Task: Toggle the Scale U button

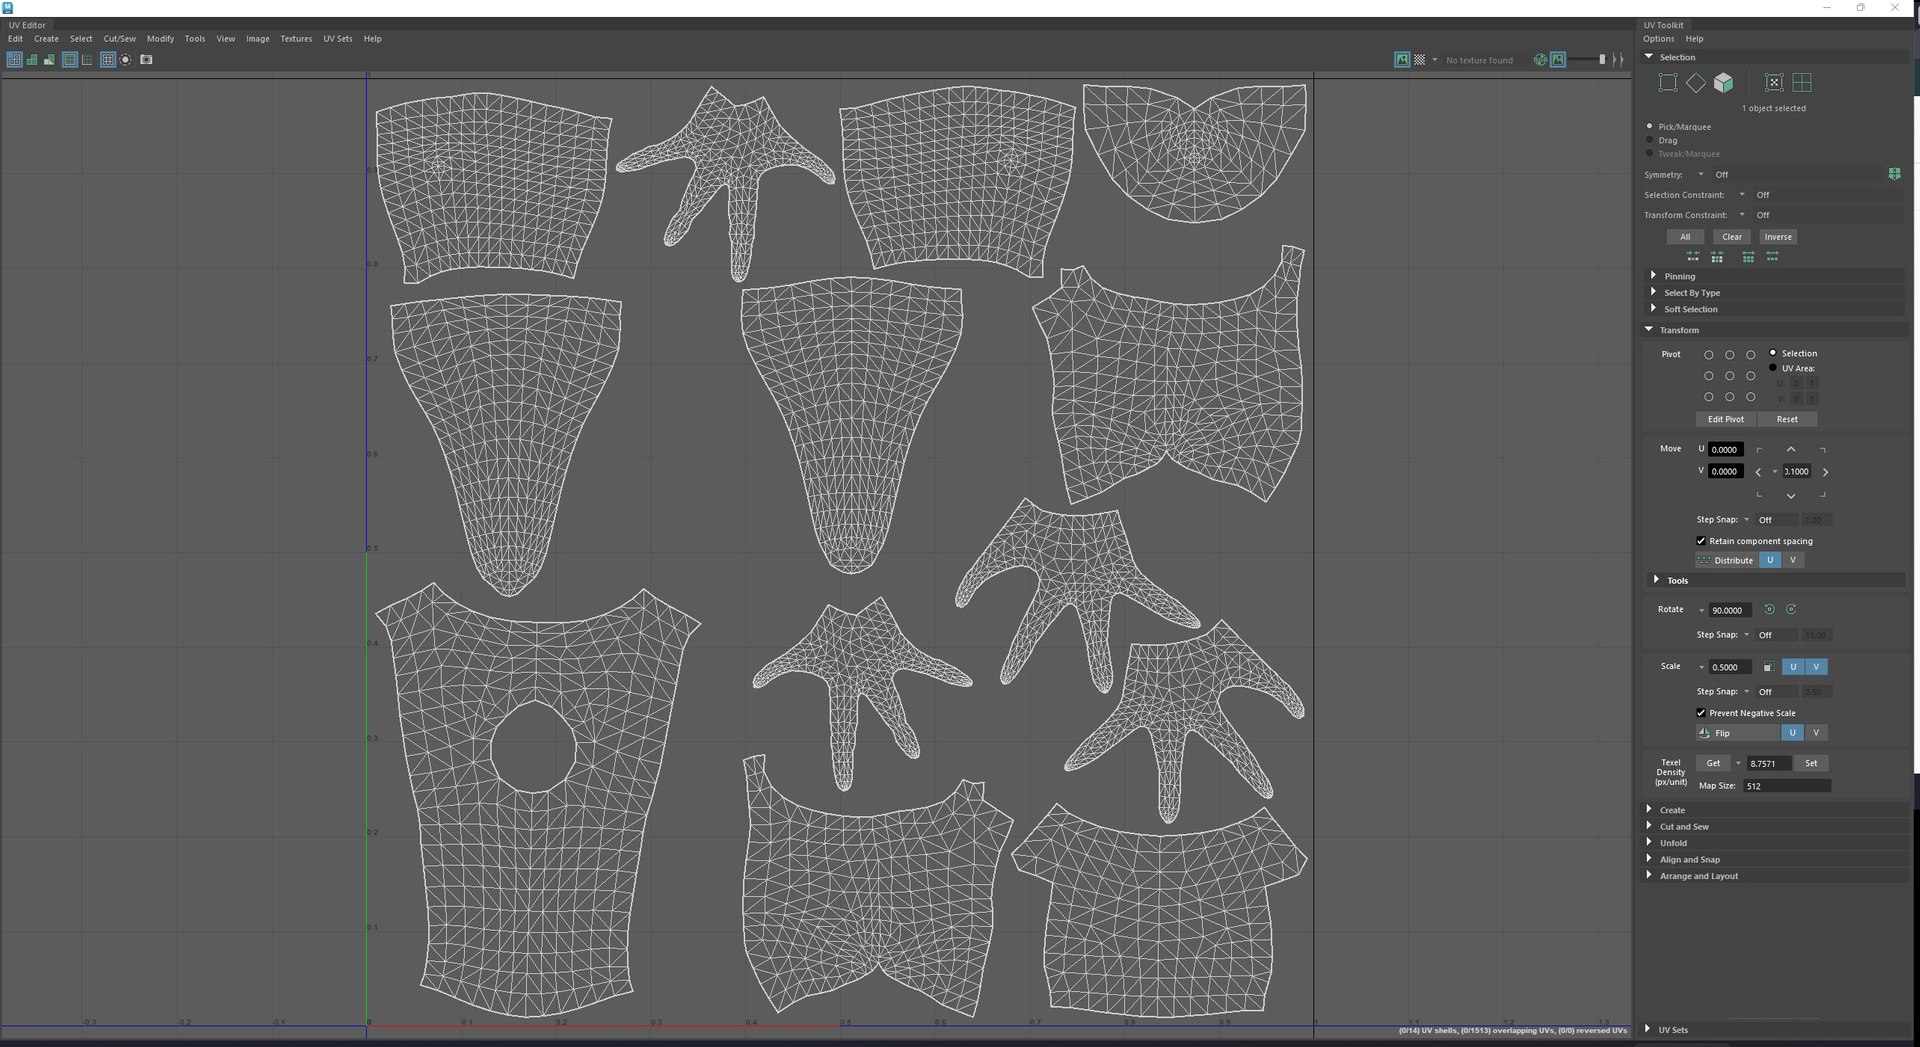Action: (1793, 667)
